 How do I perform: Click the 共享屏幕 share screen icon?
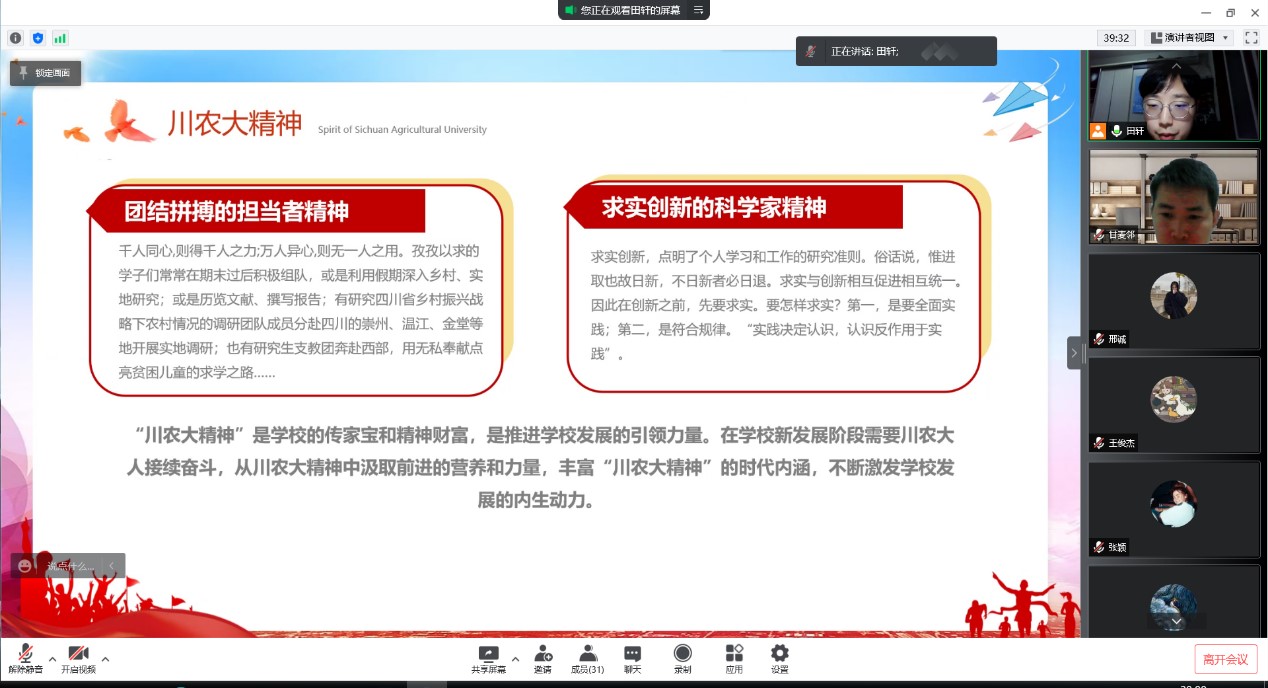[488, 658]
